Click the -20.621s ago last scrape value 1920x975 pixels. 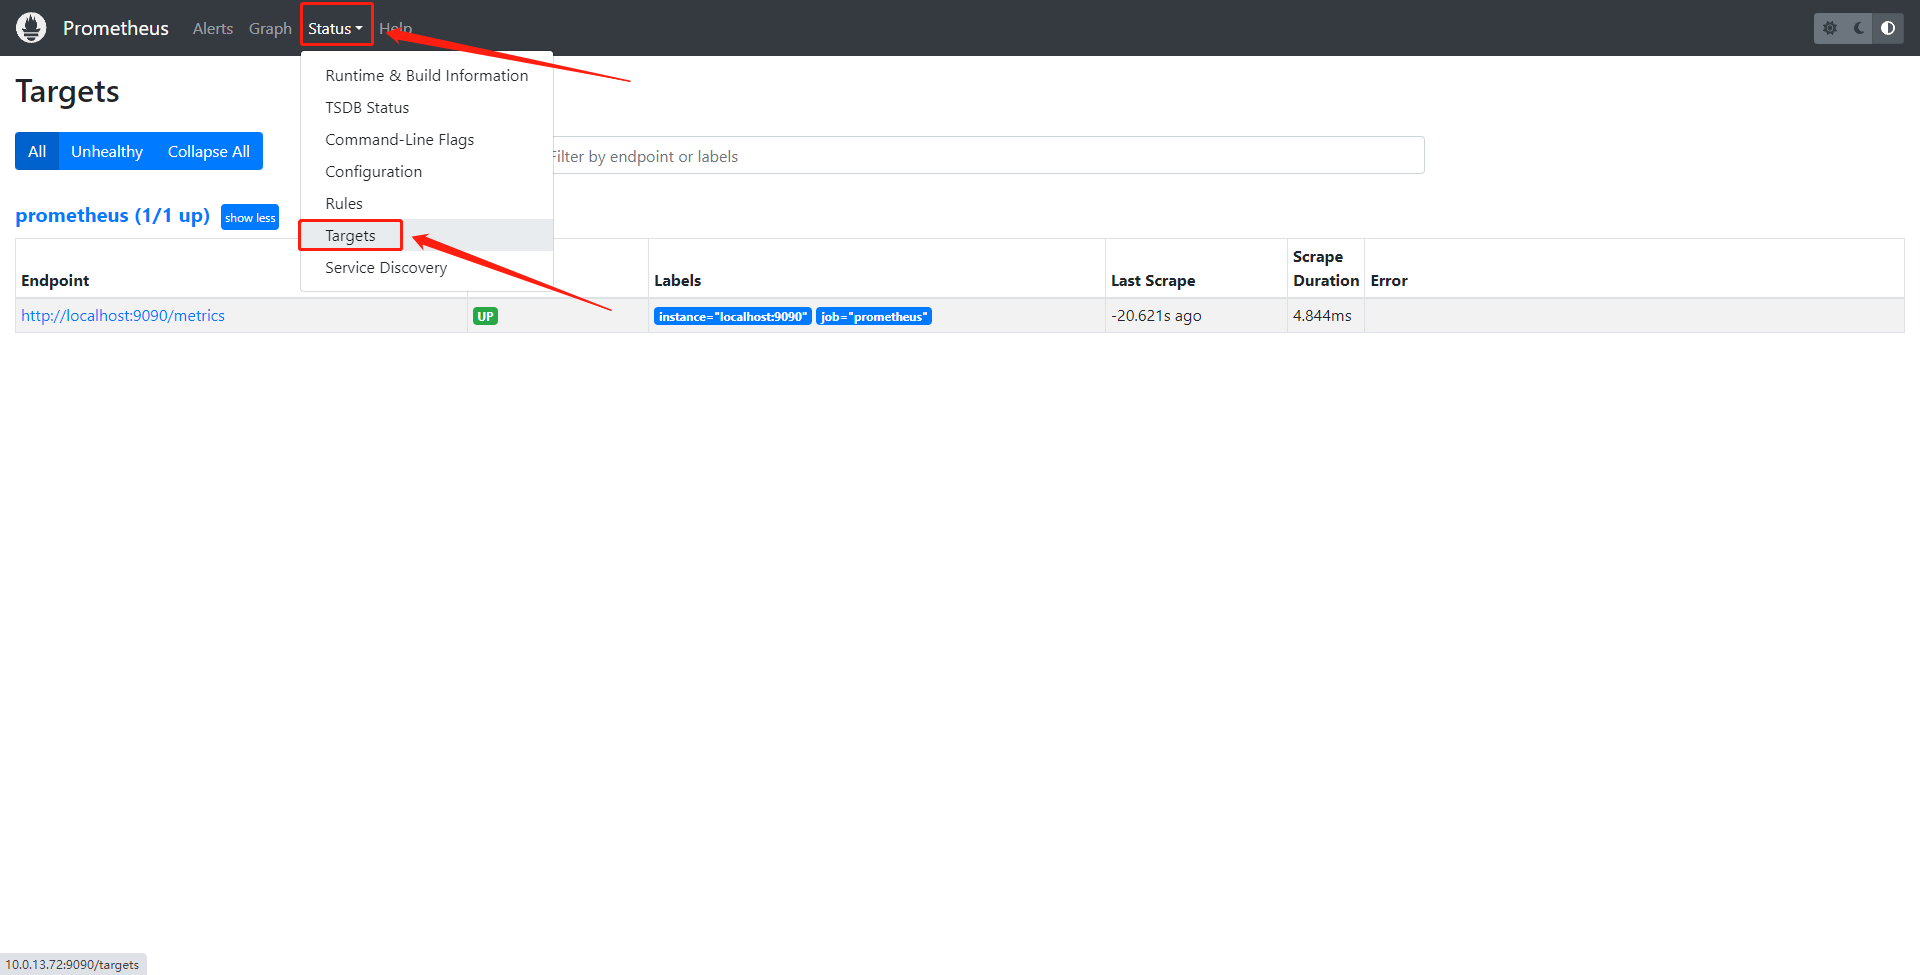pos(1156,315)
